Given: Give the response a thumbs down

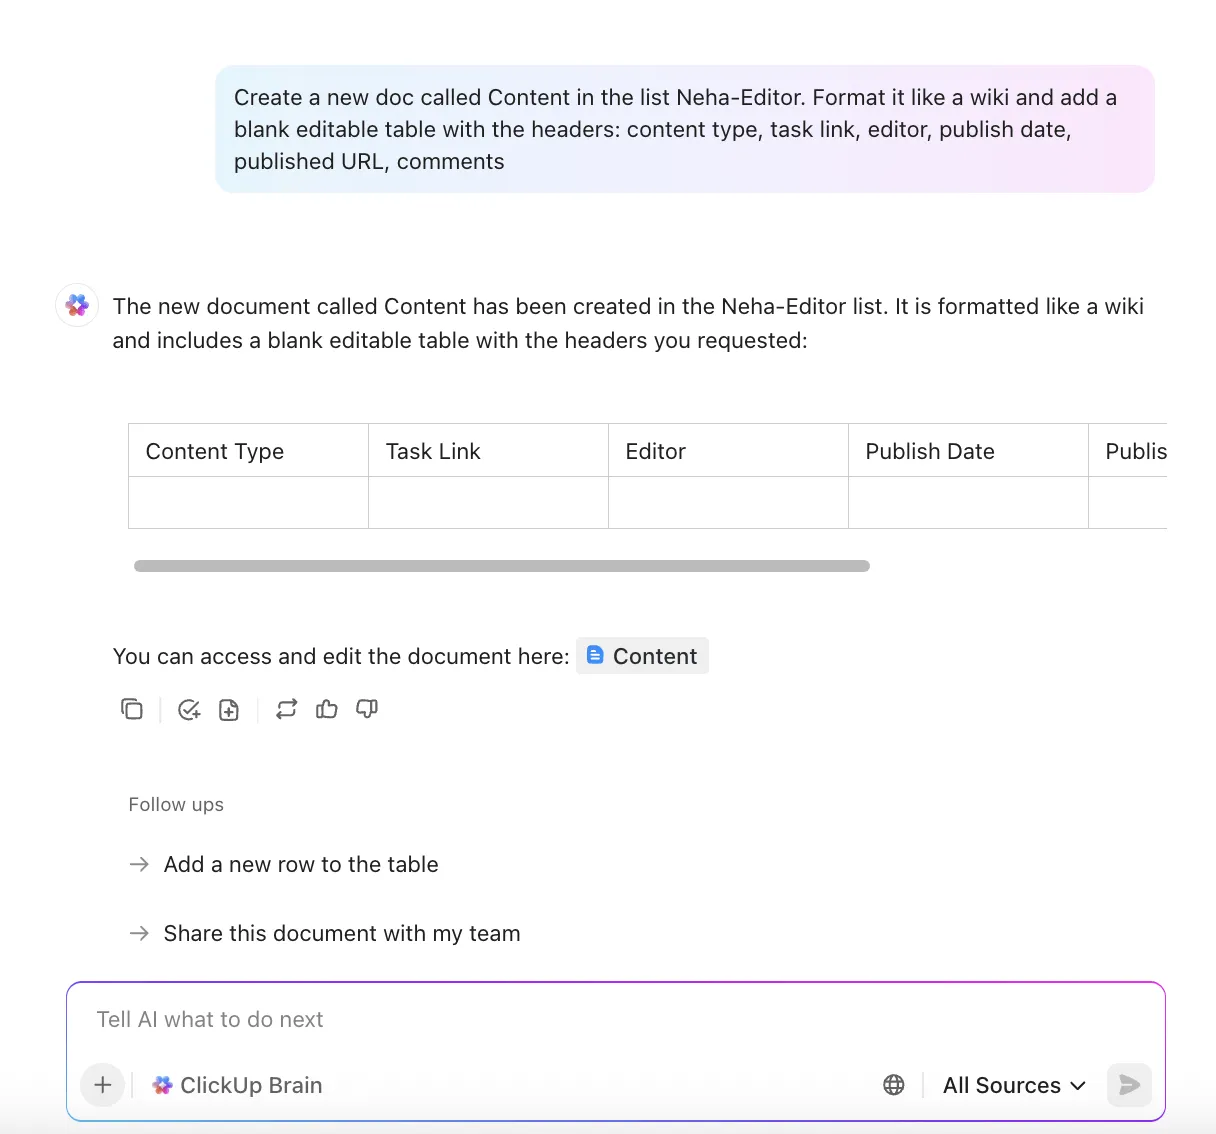Looking at the screenshot, I should [x=367, y=709].
